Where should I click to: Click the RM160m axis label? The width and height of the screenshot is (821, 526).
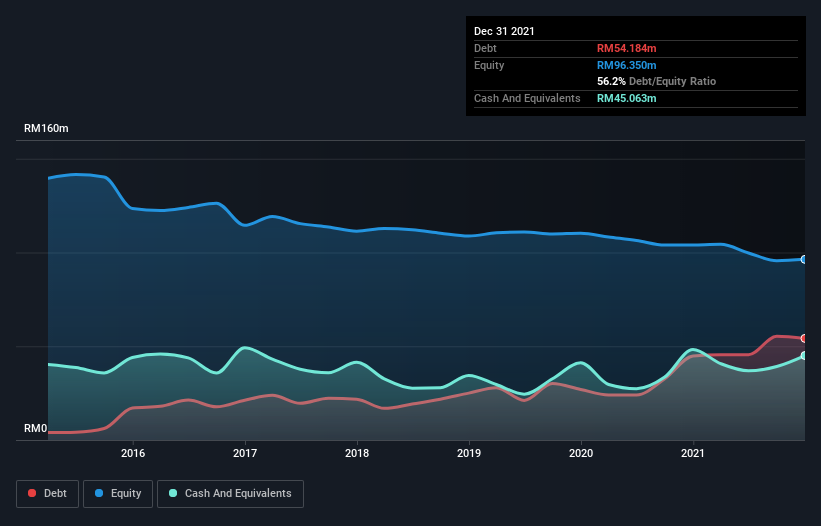[x=46, y=128]
